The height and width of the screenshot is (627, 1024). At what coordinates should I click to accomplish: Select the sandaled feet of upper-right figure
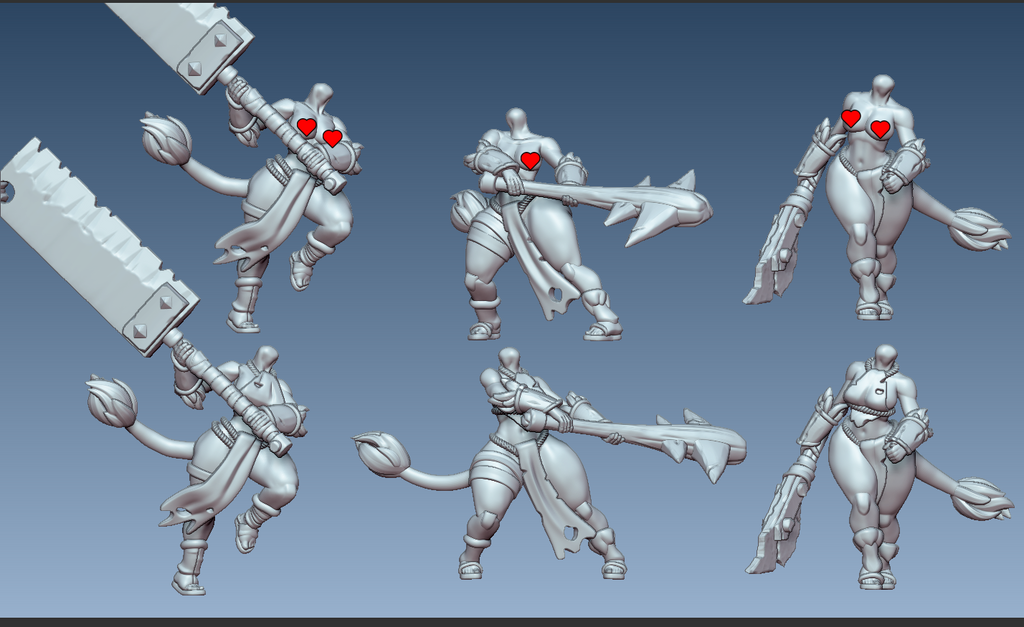point(873,309)
